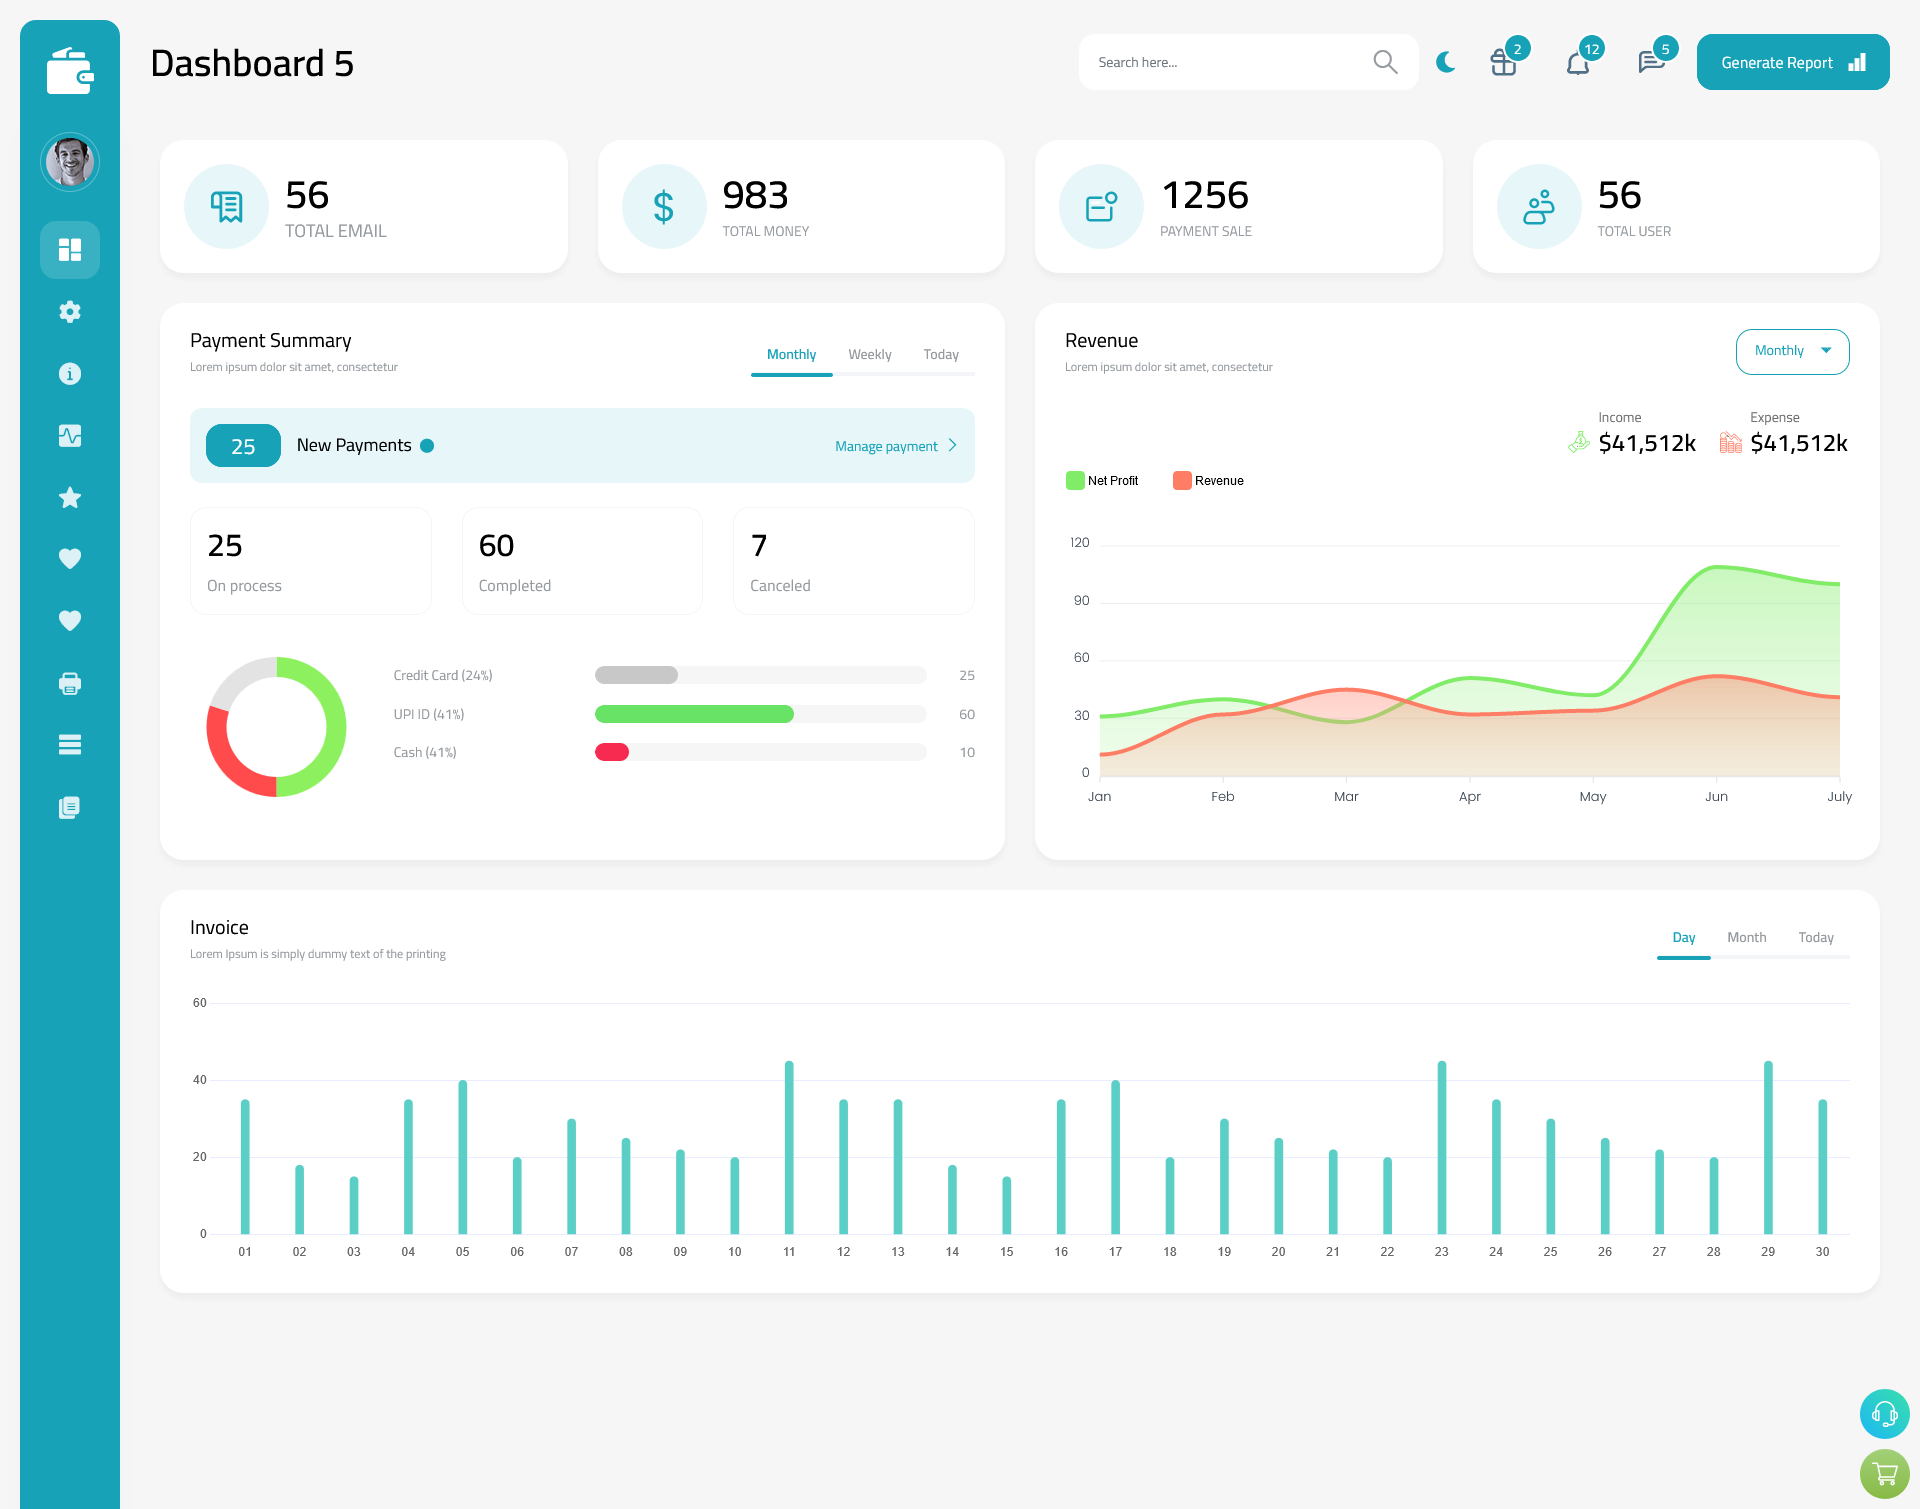
Task: Select Month tab in Invoice section
Action: pyautogui.click(x=1745, y=937)
